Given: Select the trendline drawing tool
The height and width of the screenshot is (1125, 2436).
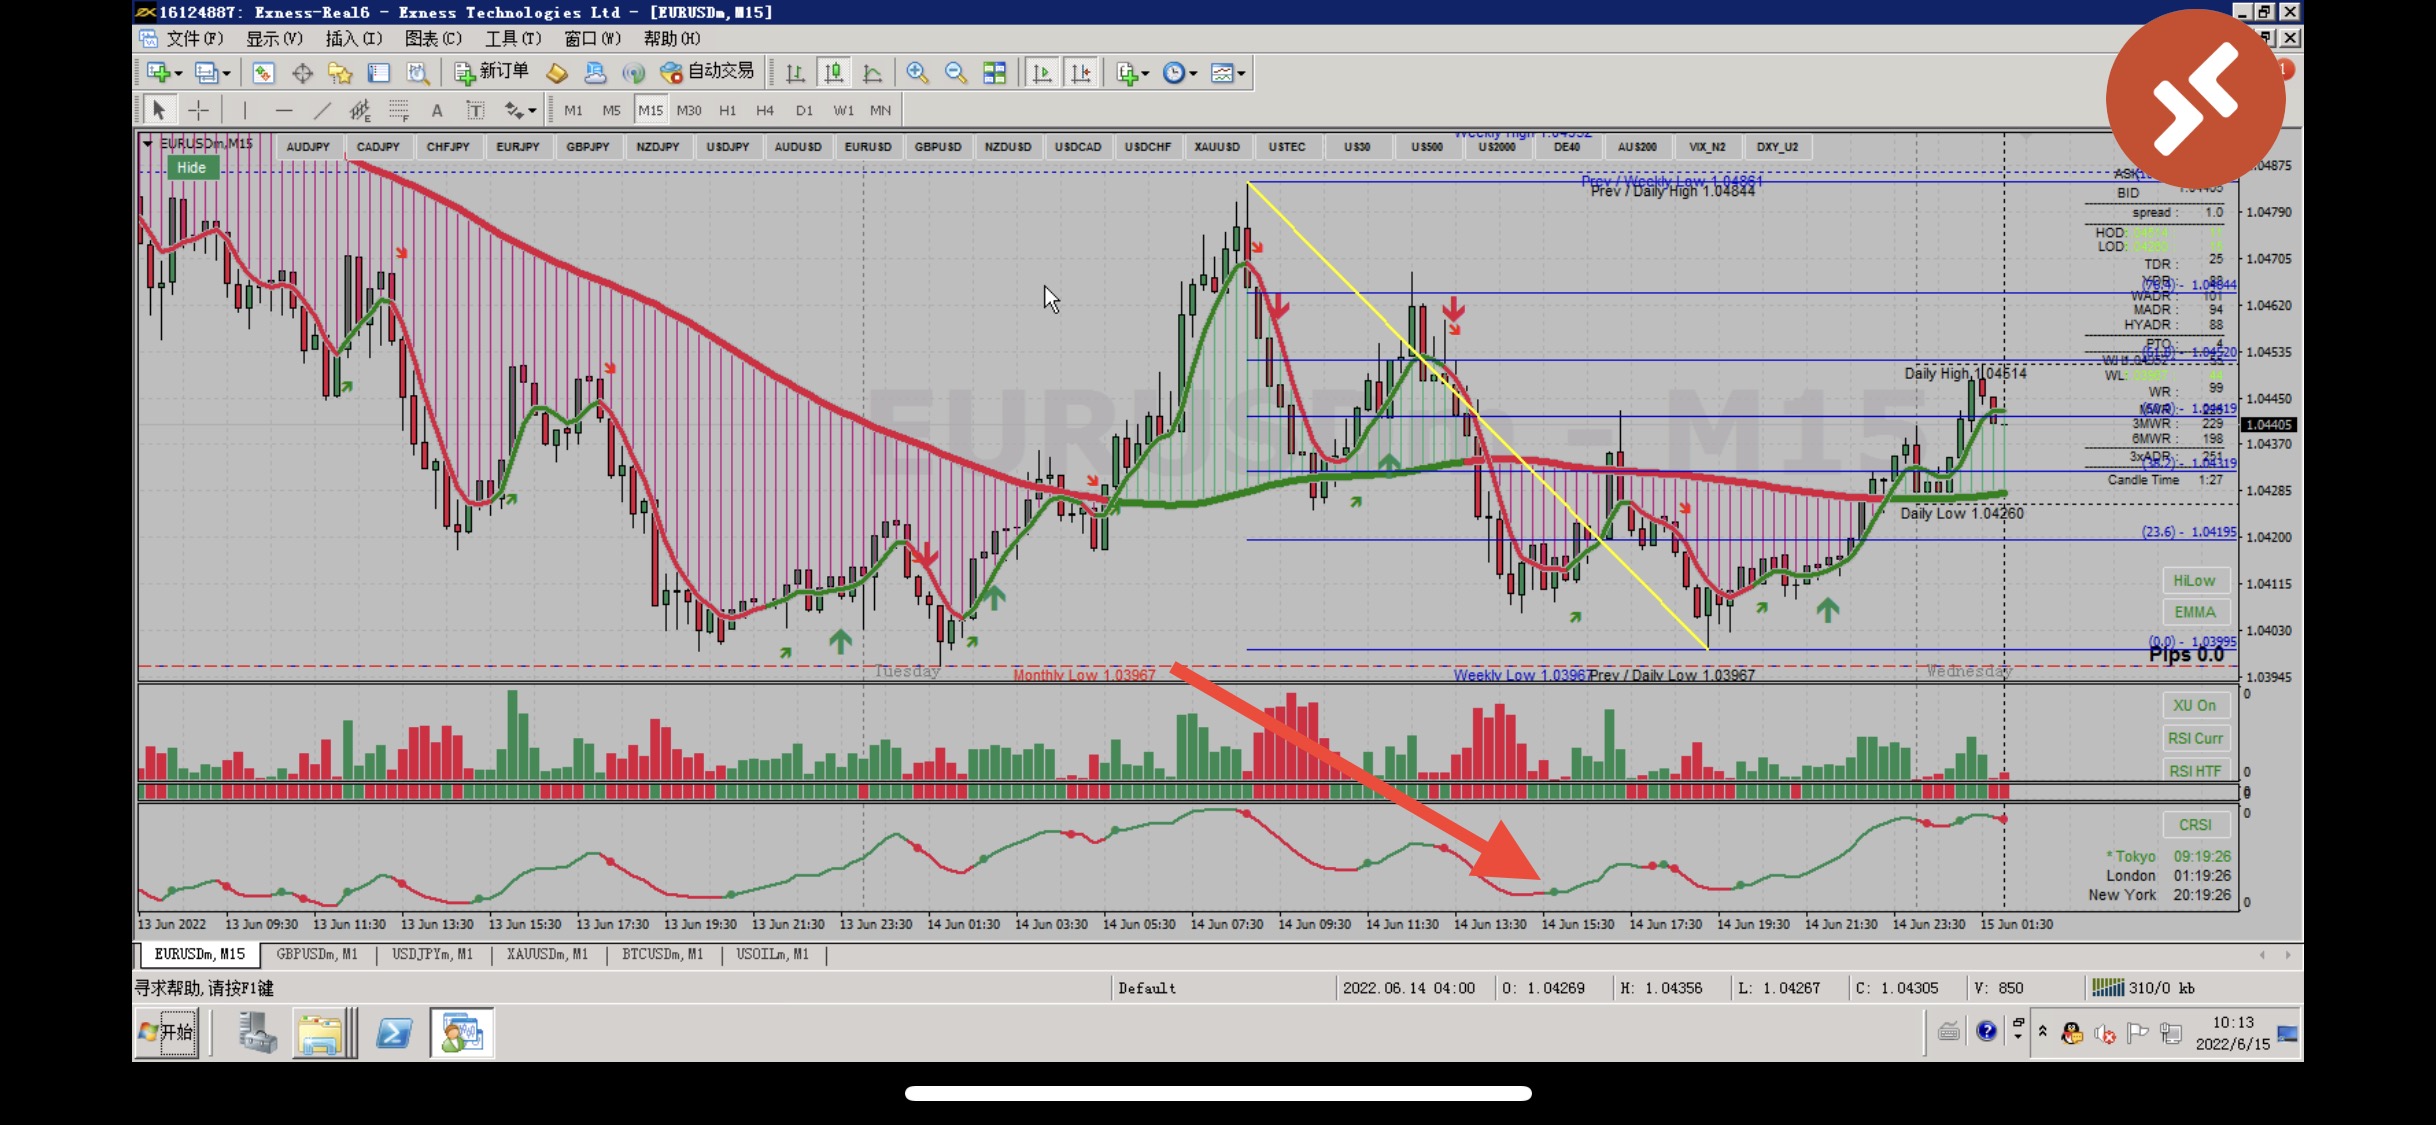Looking at the screenshot, I should (321, 110).
